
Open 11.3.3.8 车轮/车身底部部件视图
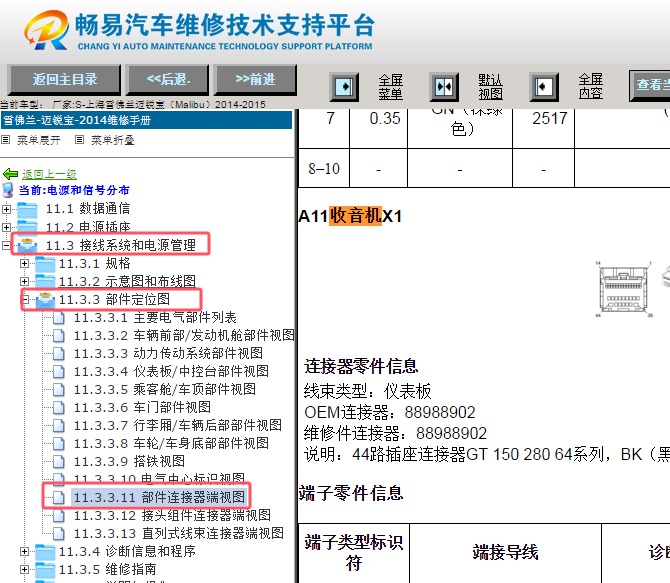click(171, 443)
